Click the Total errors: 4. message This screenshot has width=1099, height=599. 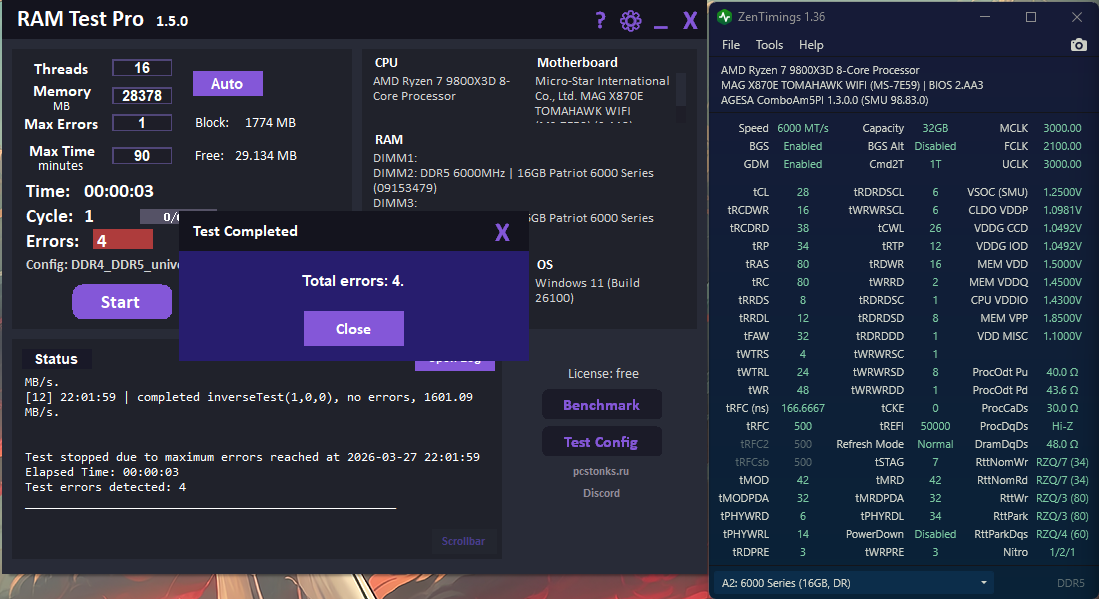(x=353, y=281)
